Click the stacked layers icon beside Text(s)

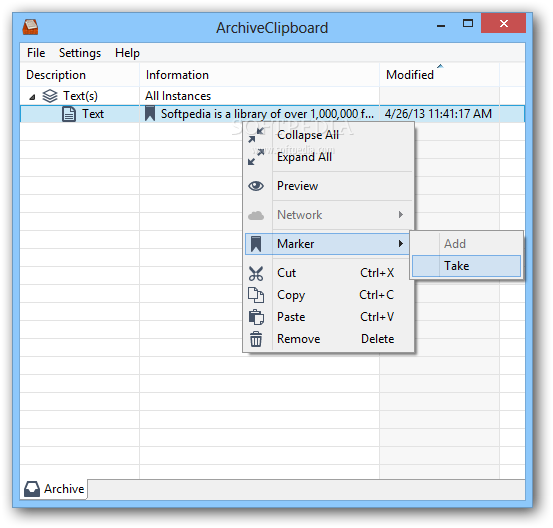[50, 96]
